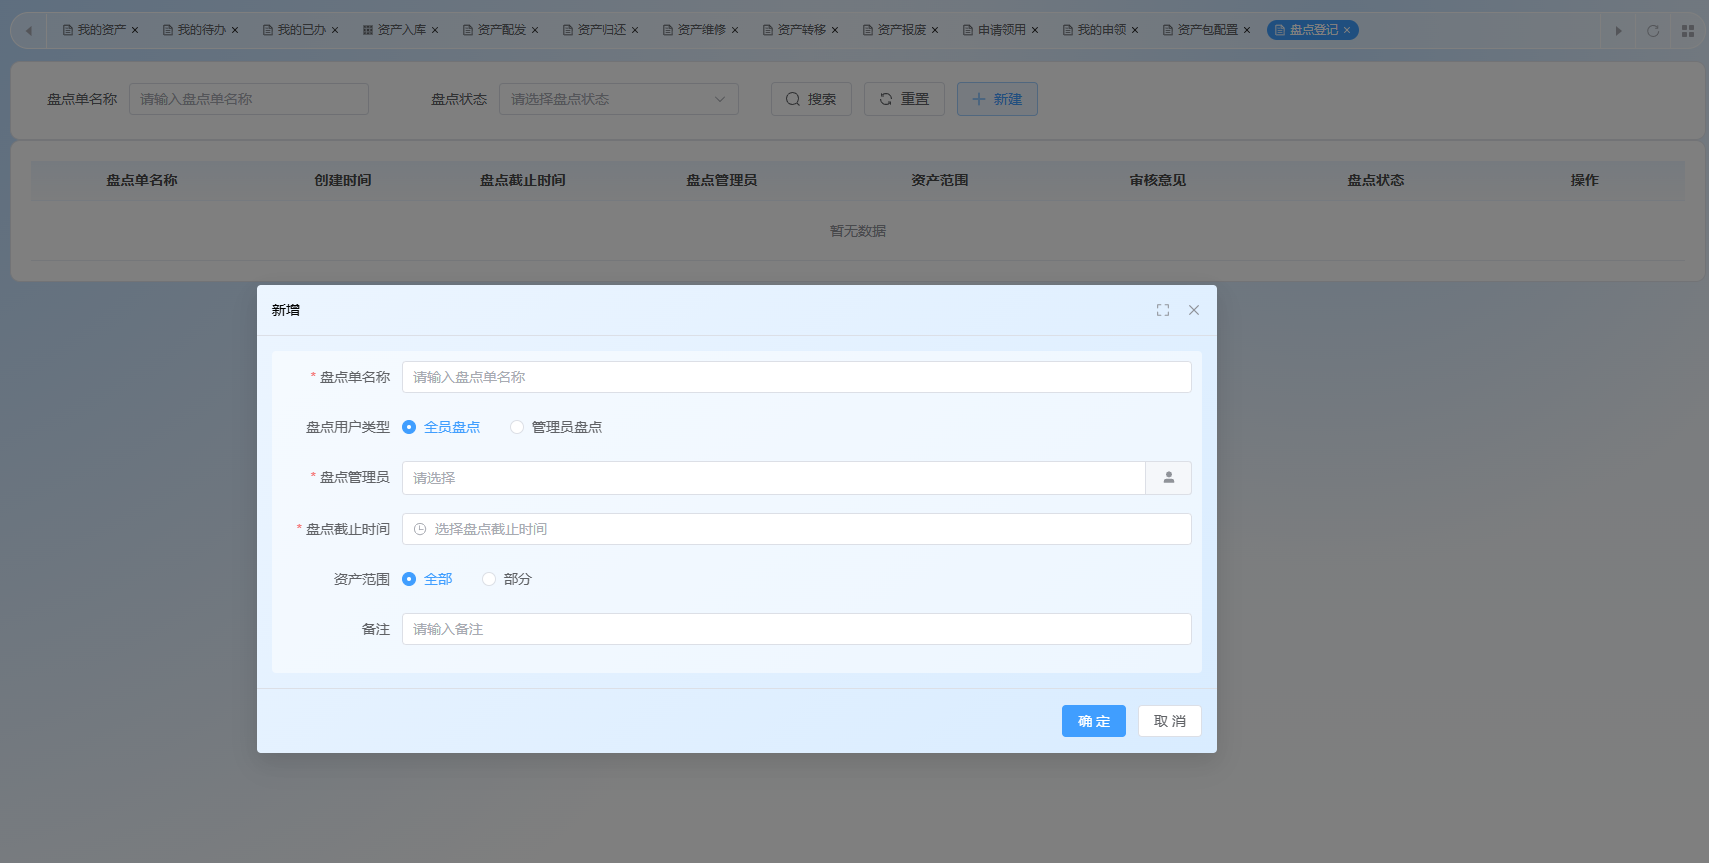Close the 我的待办 tab

[235, 30]
